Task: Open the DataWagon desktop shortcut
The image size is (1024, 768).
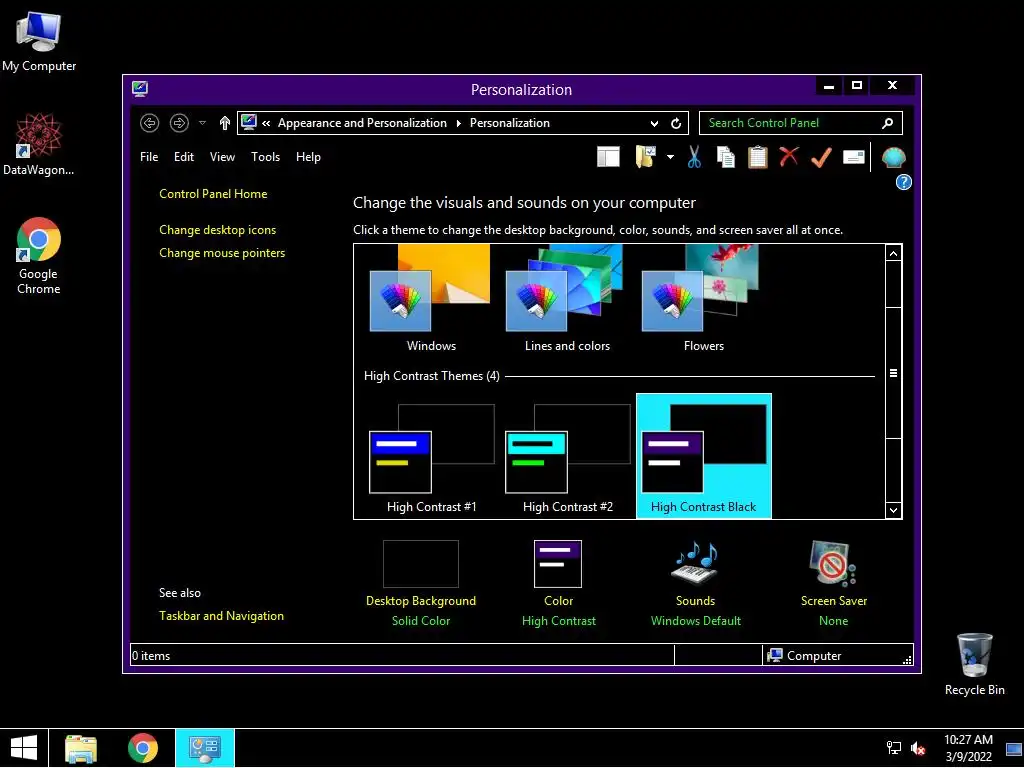Action: pos(39,144)
